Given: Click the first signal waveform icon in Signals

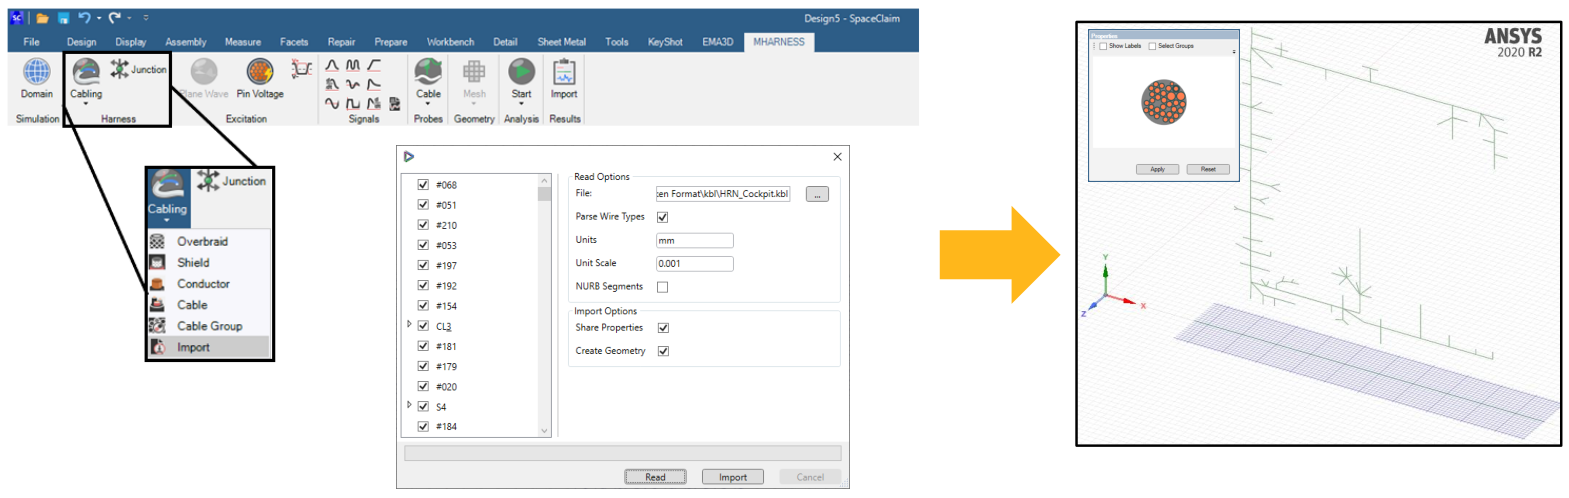Looking at the screenshot, I should pyautogui.click(x=332, y=65).
